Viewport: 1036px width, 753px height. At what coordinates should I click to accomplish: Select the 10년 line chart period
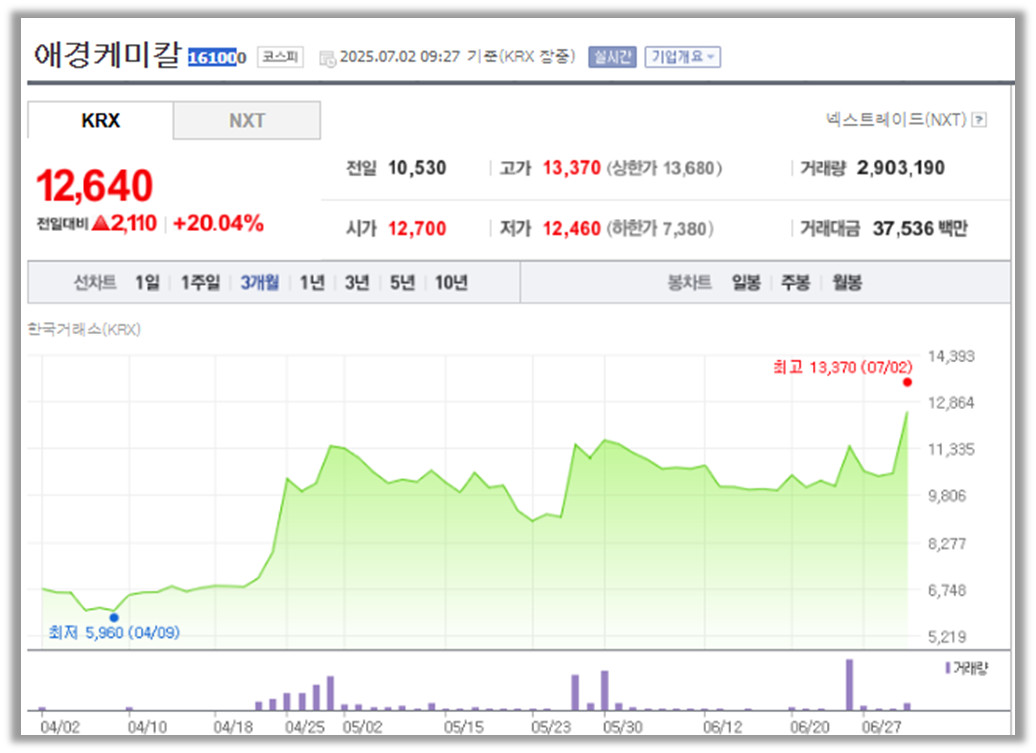[x=451, y=283]
